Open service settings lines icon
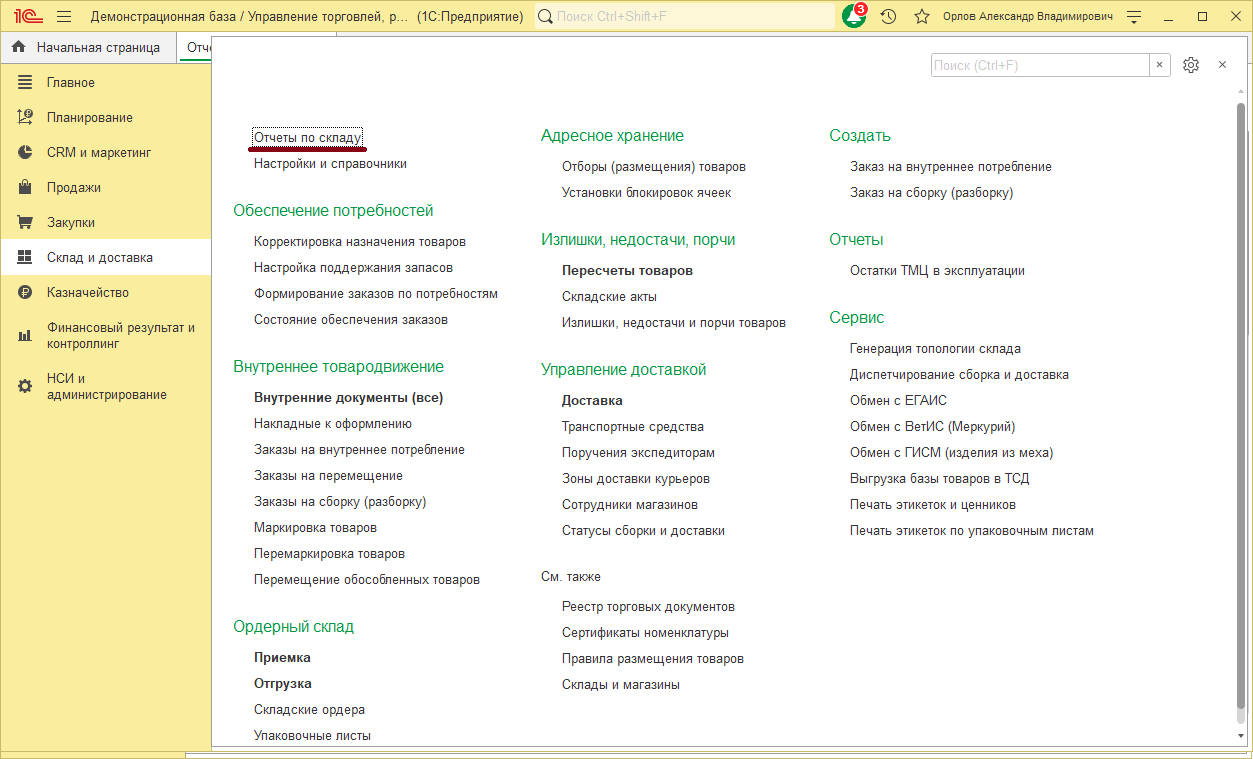 pyautogui.click(x=1133, y=17)
